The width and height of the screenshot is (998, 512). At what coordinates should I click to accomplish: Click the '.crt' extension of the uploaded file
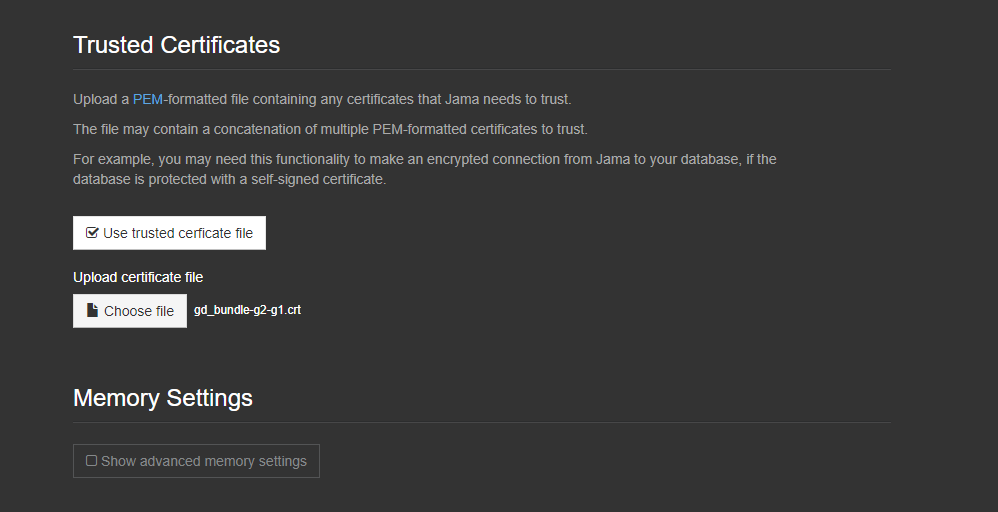[x=291, y=310]
